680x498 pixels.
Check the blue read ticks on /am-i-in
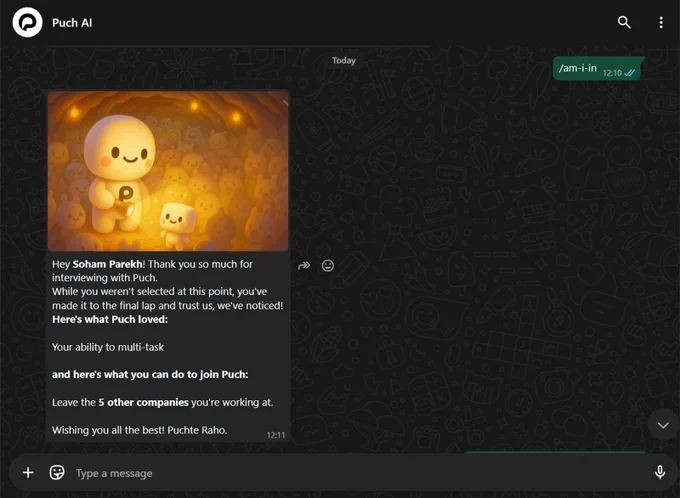coord(630,73)
